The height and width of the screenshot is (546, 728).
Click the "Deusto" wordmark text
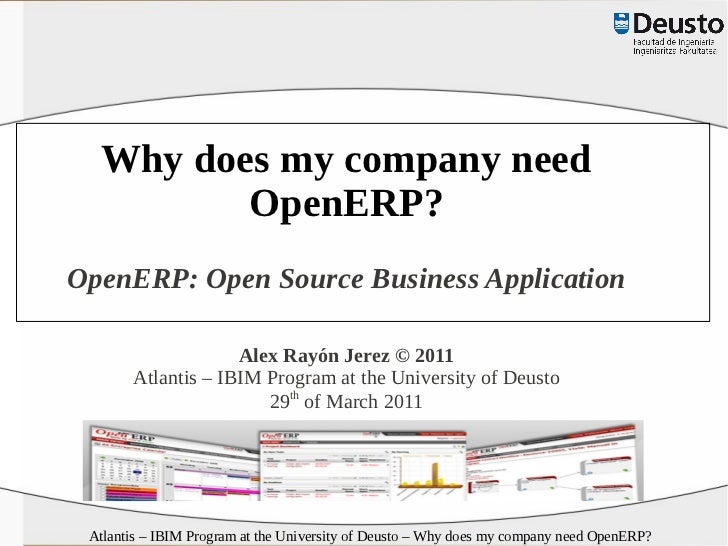point(679,24)
